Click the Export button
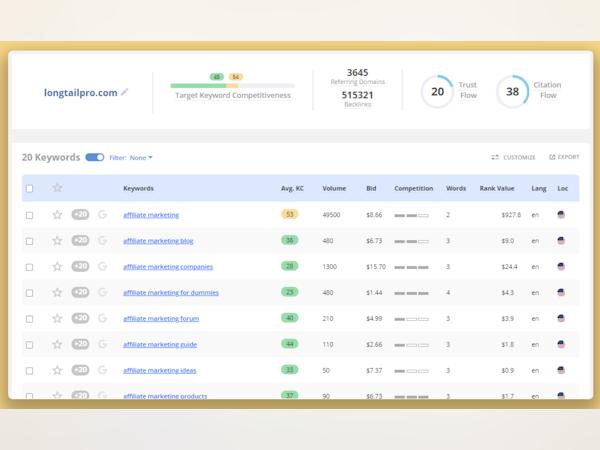 (x=564, y=157)
